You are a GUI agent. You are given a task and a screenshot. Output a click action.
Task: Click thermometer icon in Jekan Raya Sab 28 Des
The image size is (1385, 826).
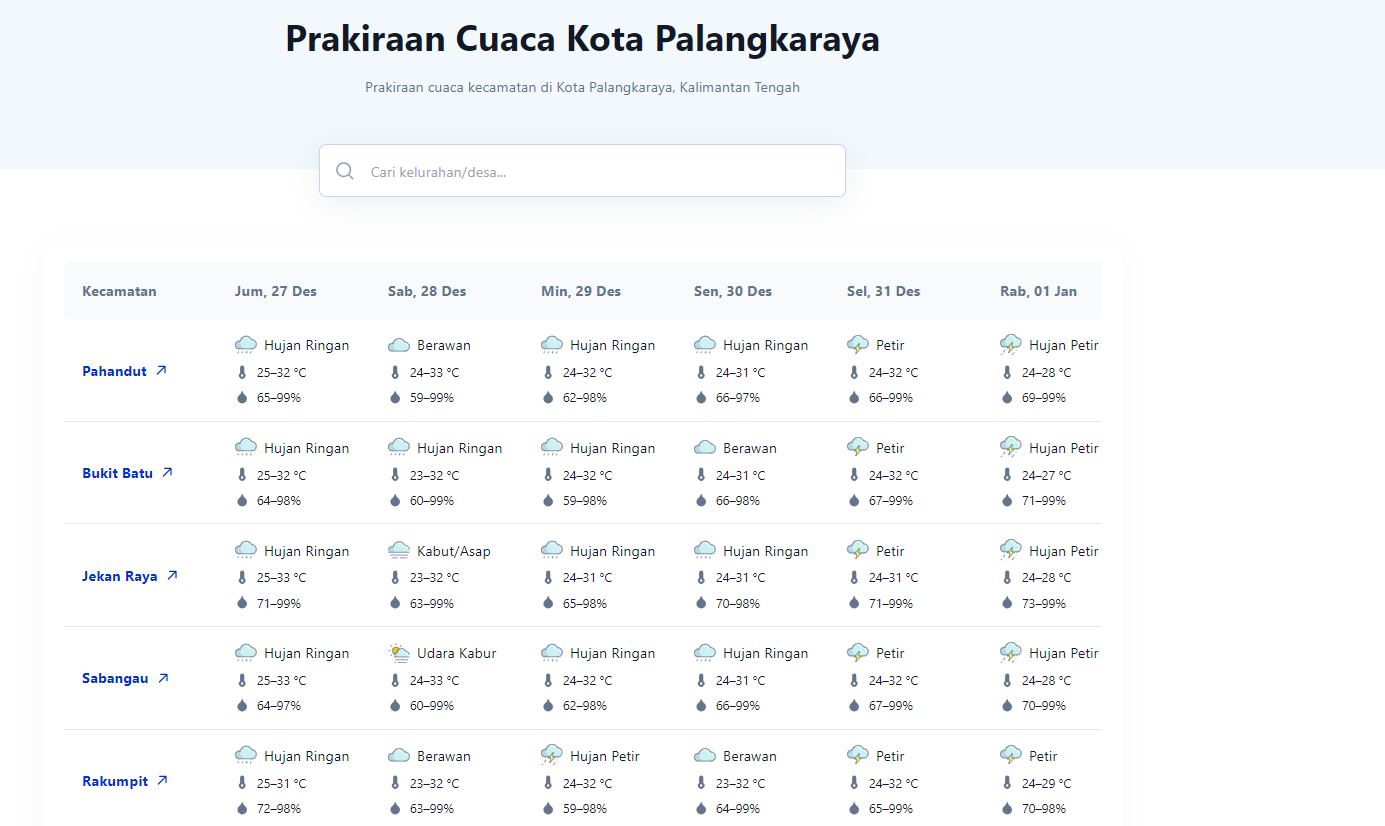coord(395,577)
